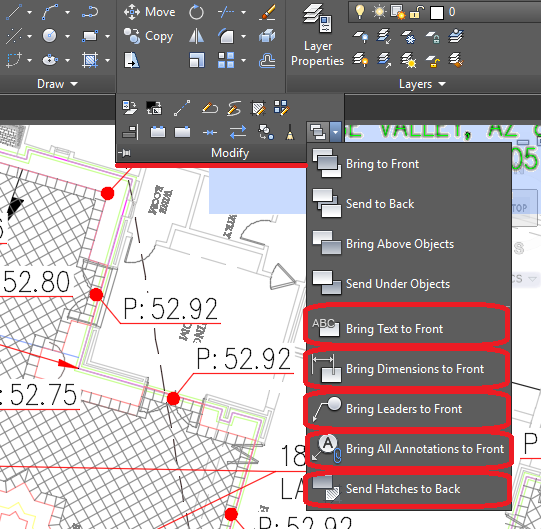Screen dimensions: 541x529
Task: Expand the Draw panel title
Action: [57, 84]
